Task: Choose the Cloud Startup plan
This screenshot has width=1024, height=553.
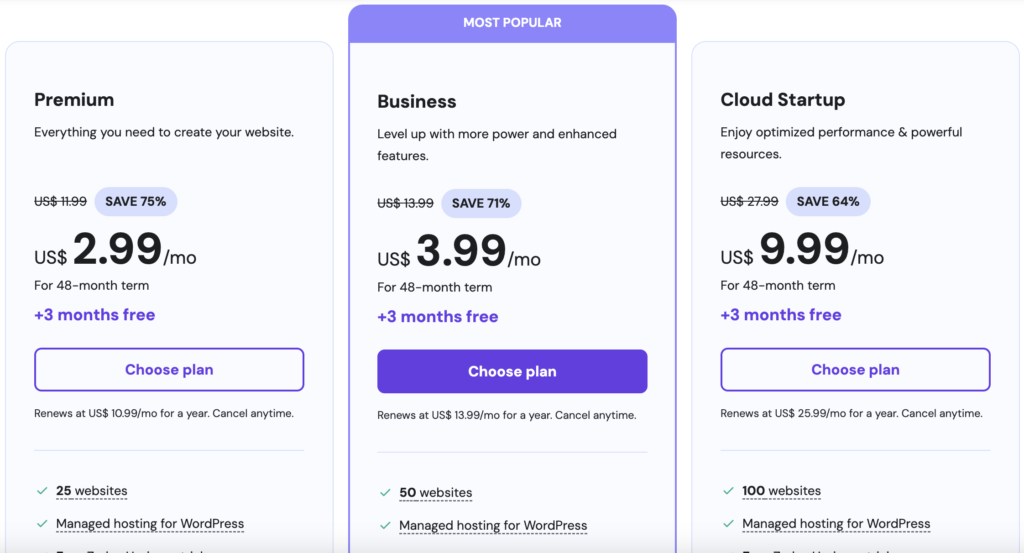Action: tap(855, 370)
